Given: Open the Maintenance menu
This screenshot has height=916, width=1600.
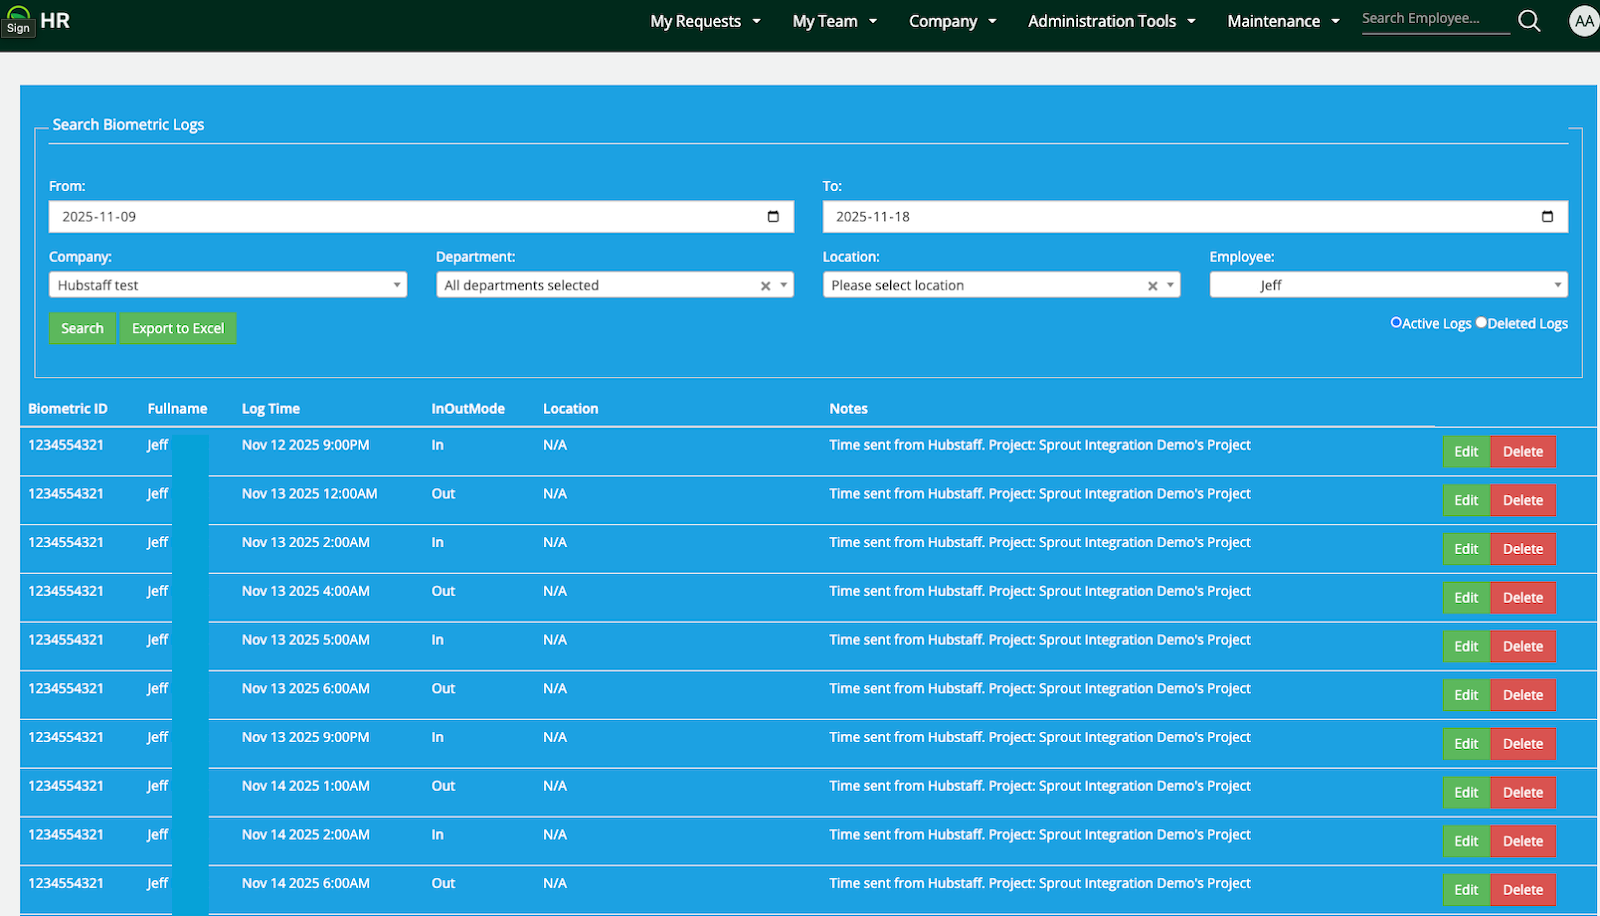Looking at the screenshot, I should pyautogui.click(x=1282, y=21).
